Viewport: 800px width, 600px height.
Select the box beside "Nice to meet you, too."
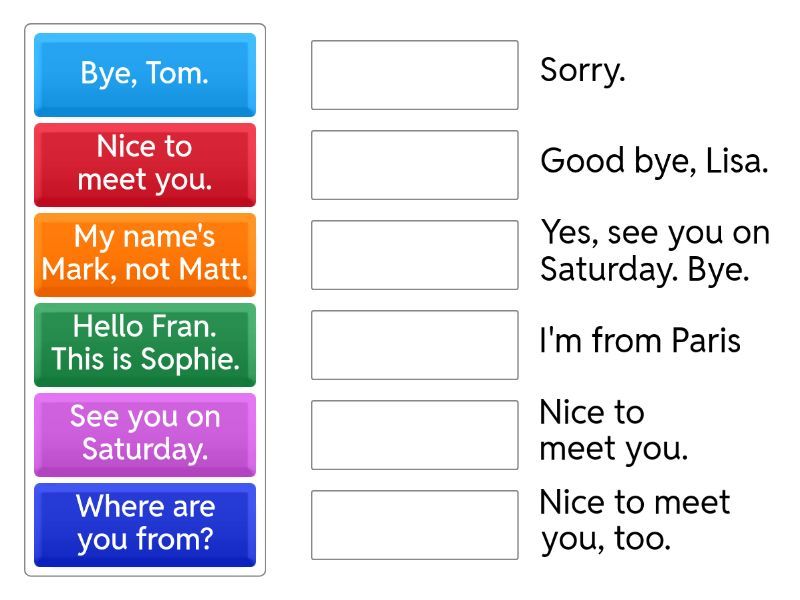[414, 525]
